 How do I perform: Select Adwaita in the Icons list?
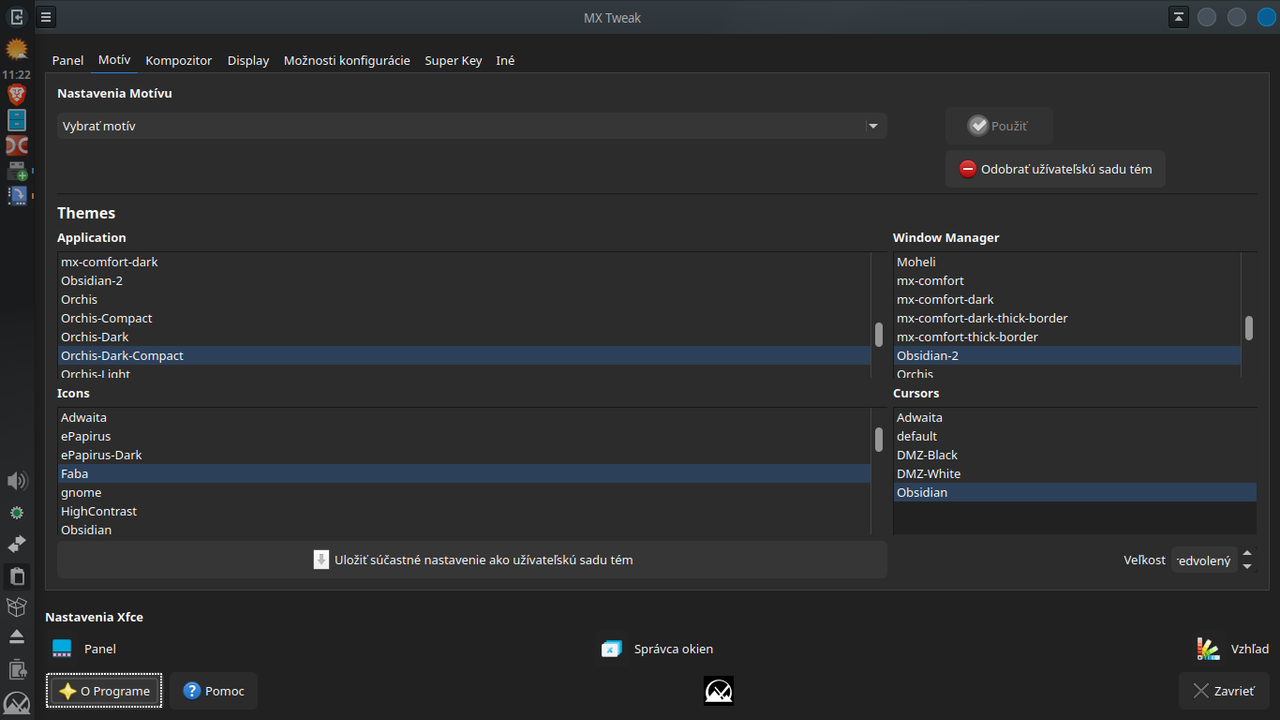pos(464,418)
